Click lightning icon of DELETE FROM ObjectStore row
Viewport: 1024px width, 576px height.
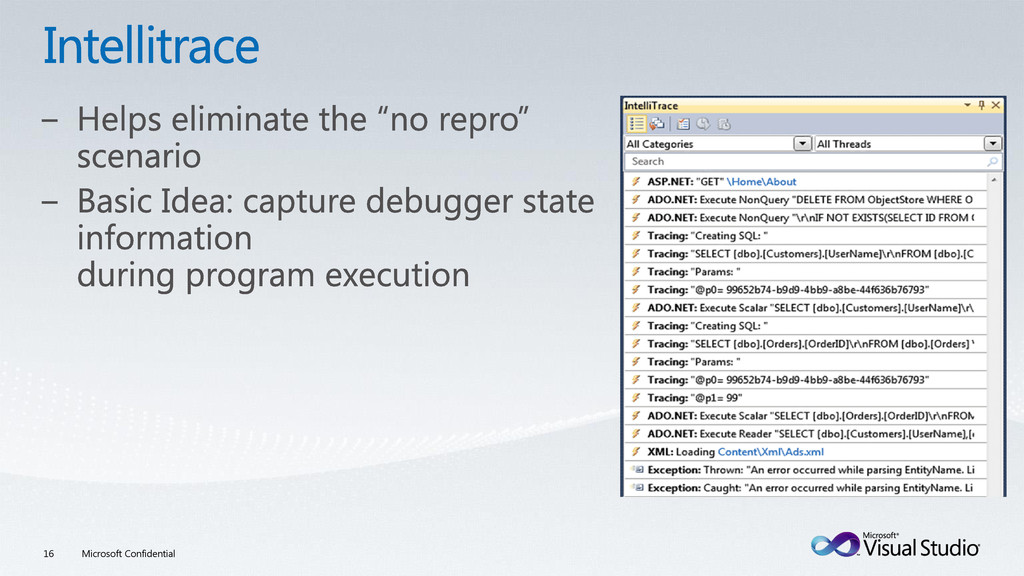[635, 199]
